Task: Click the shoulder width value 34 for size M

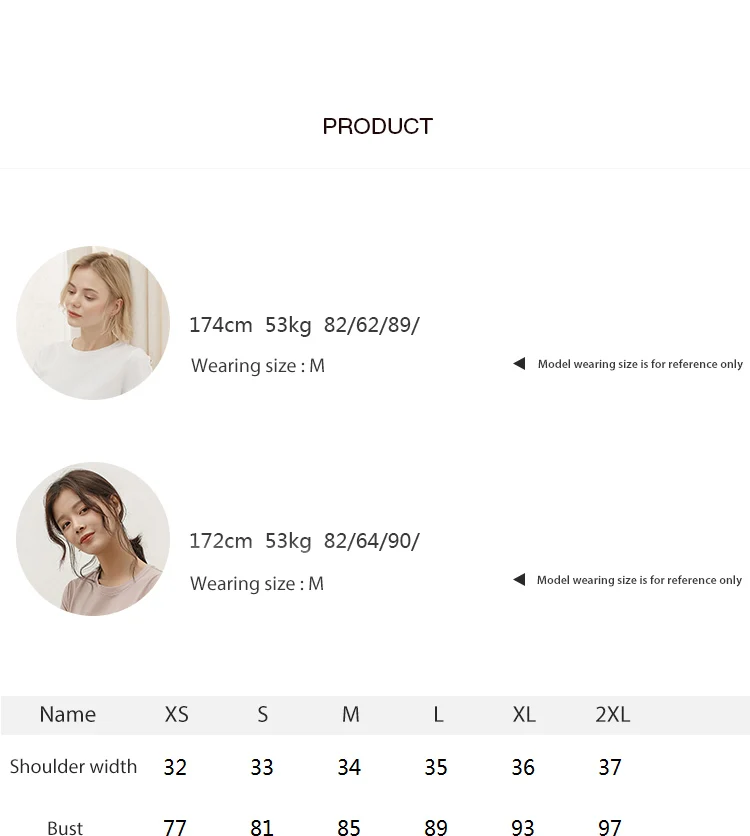Action: [349, 767]
